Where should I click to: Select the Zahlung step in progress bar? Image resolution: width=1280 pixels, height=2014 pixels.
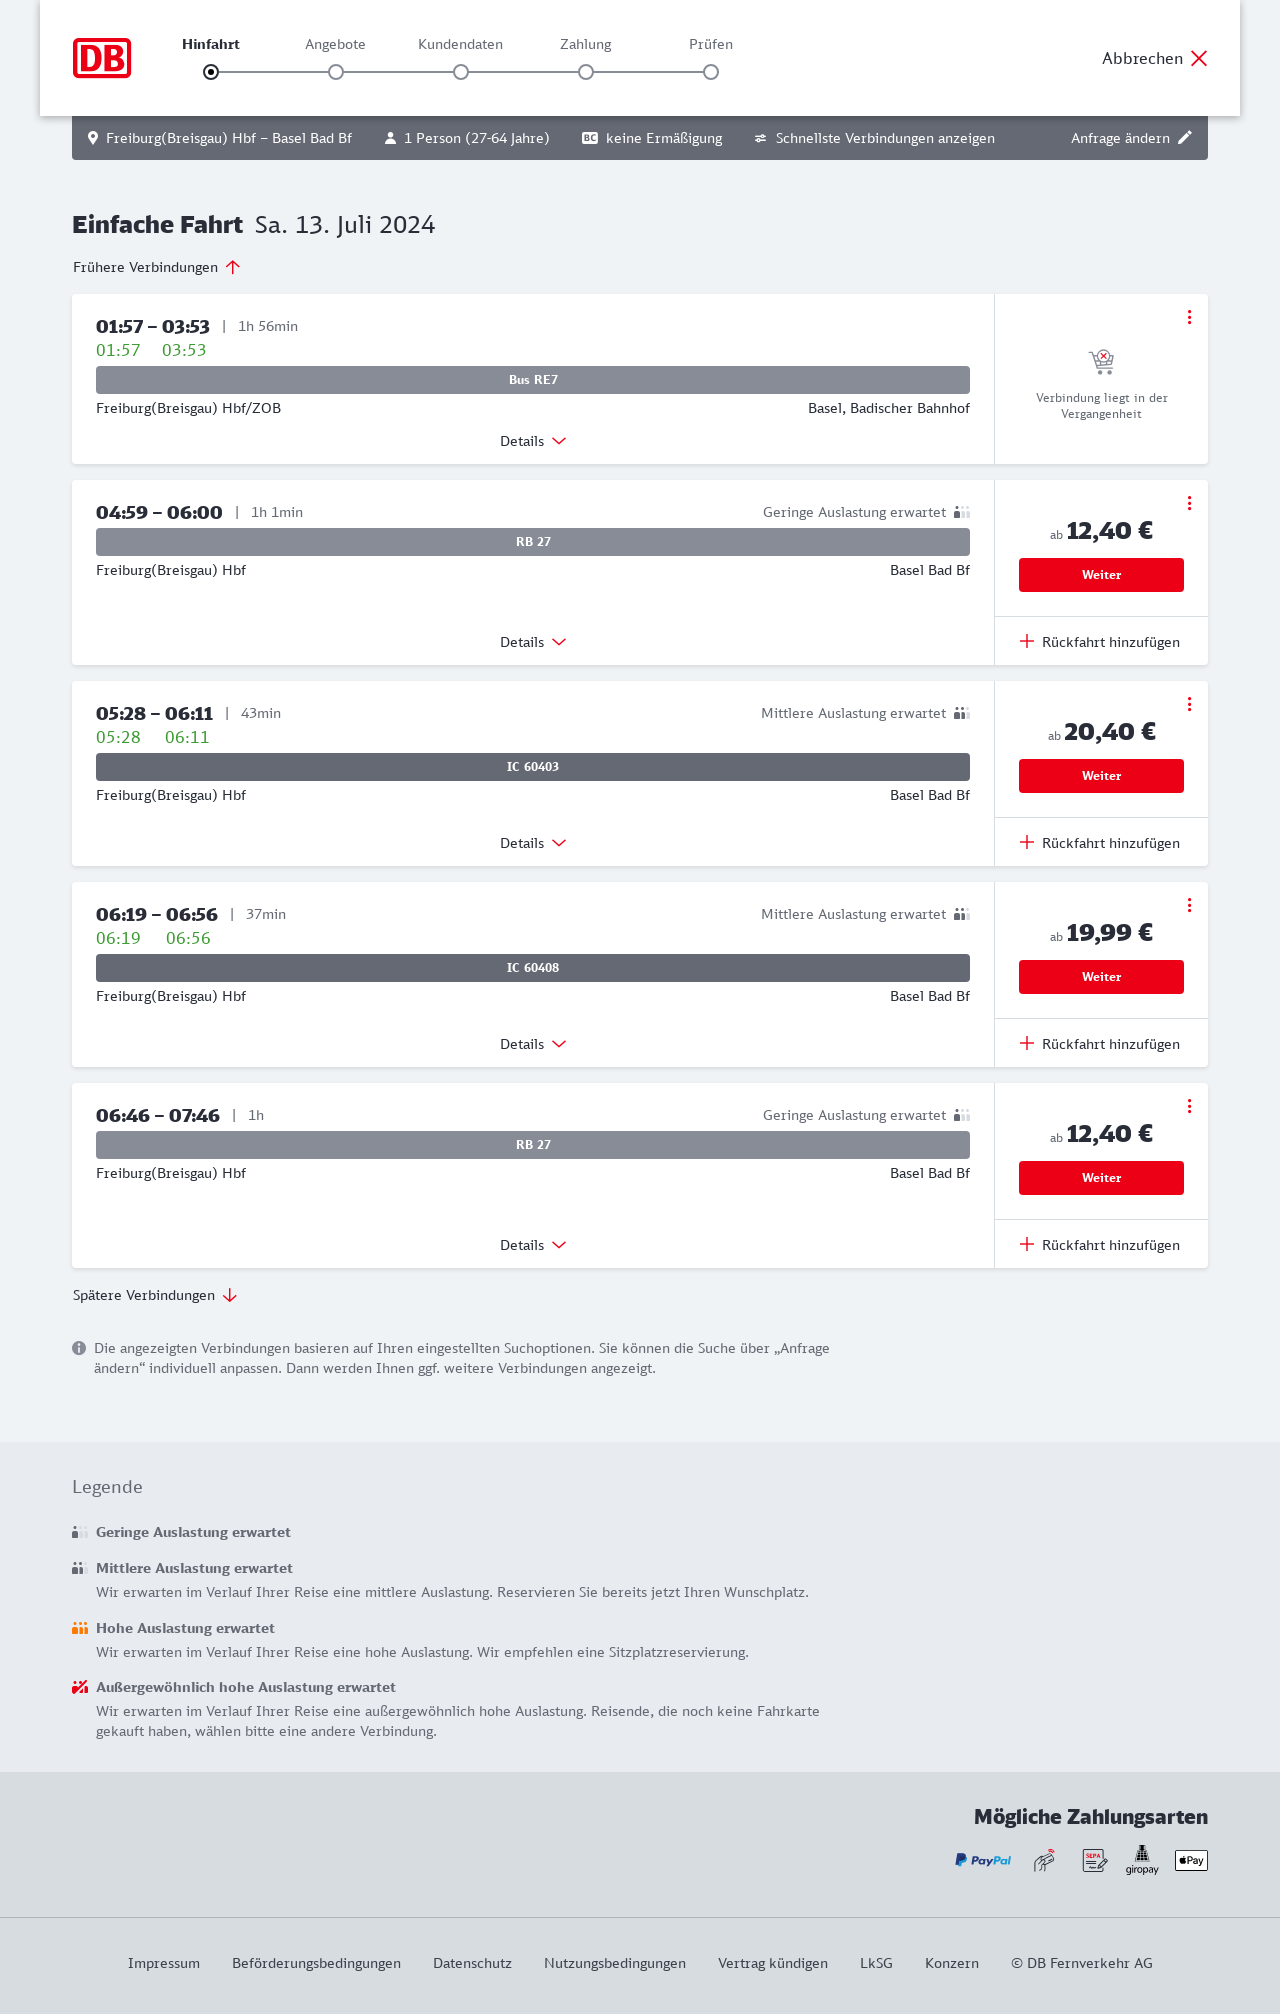coord(586,72)
